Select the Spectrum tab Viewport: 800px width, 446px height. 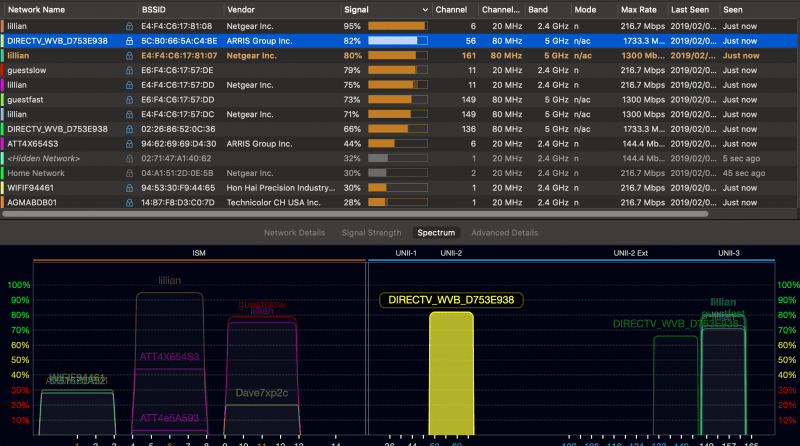coord(436,233)
